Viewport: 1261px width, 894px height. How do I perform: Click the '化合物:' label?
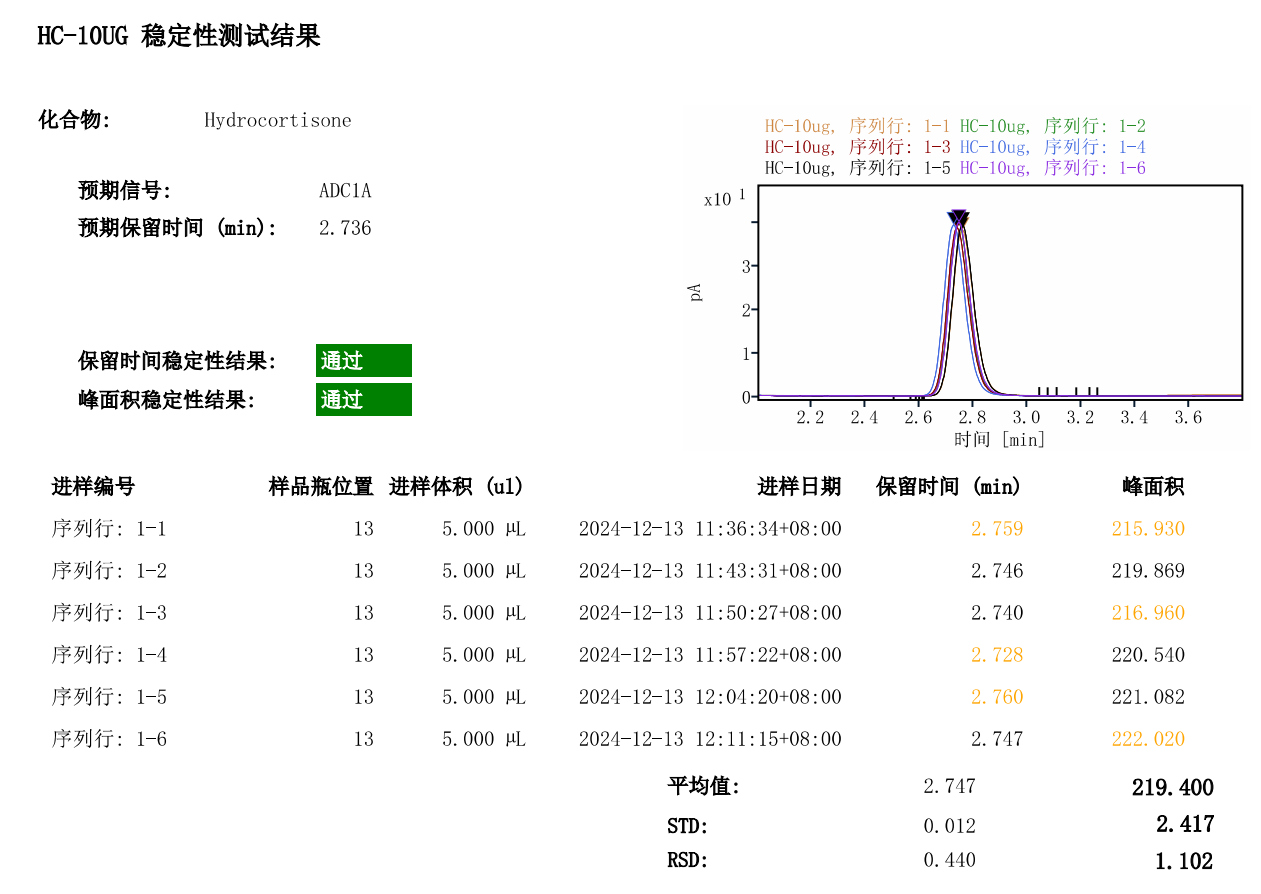[x=75, y=121]
